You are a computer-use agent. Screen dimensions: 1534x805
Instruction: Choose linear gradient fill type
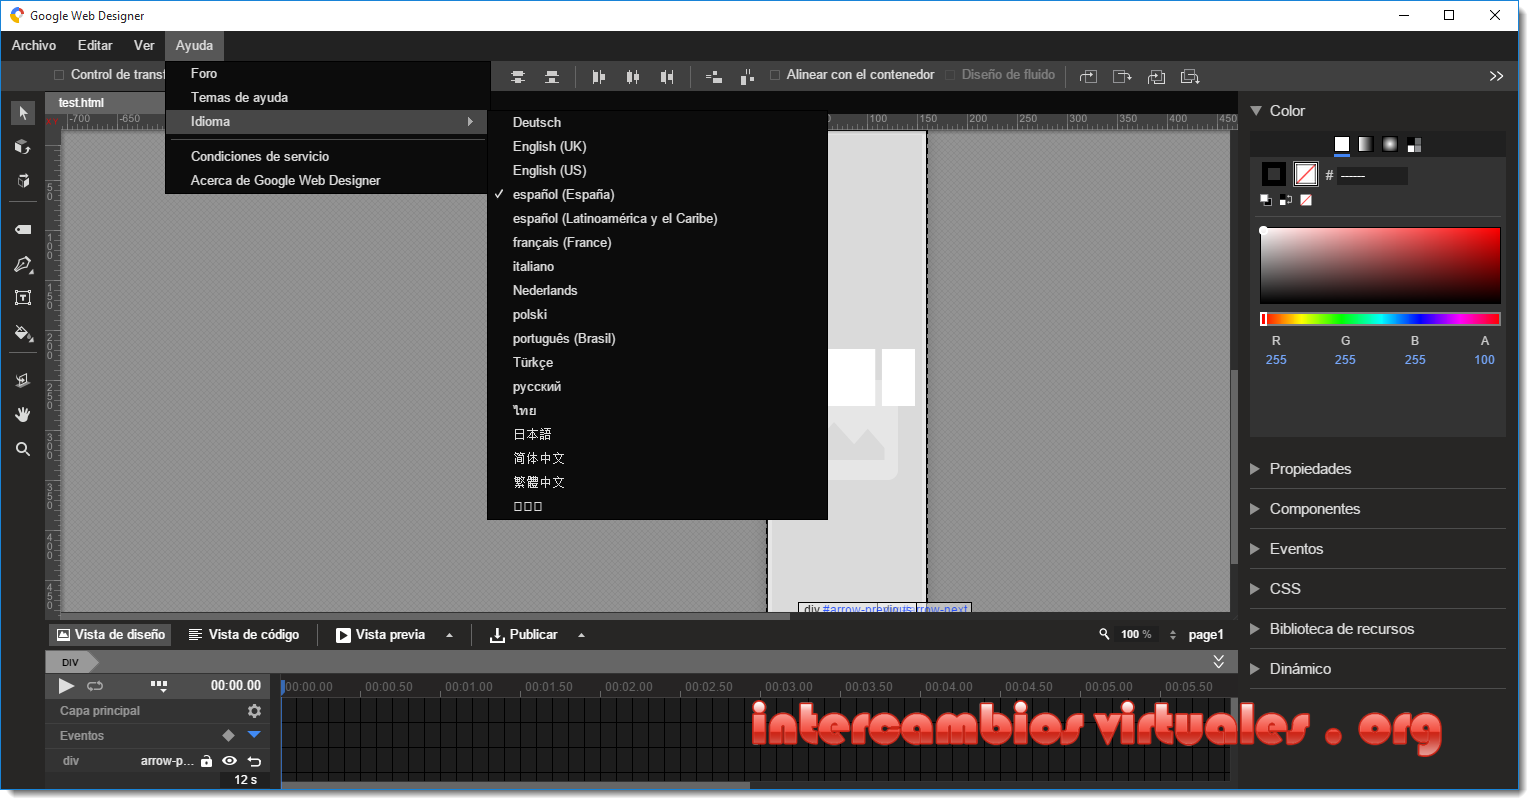click(1366, 145)
